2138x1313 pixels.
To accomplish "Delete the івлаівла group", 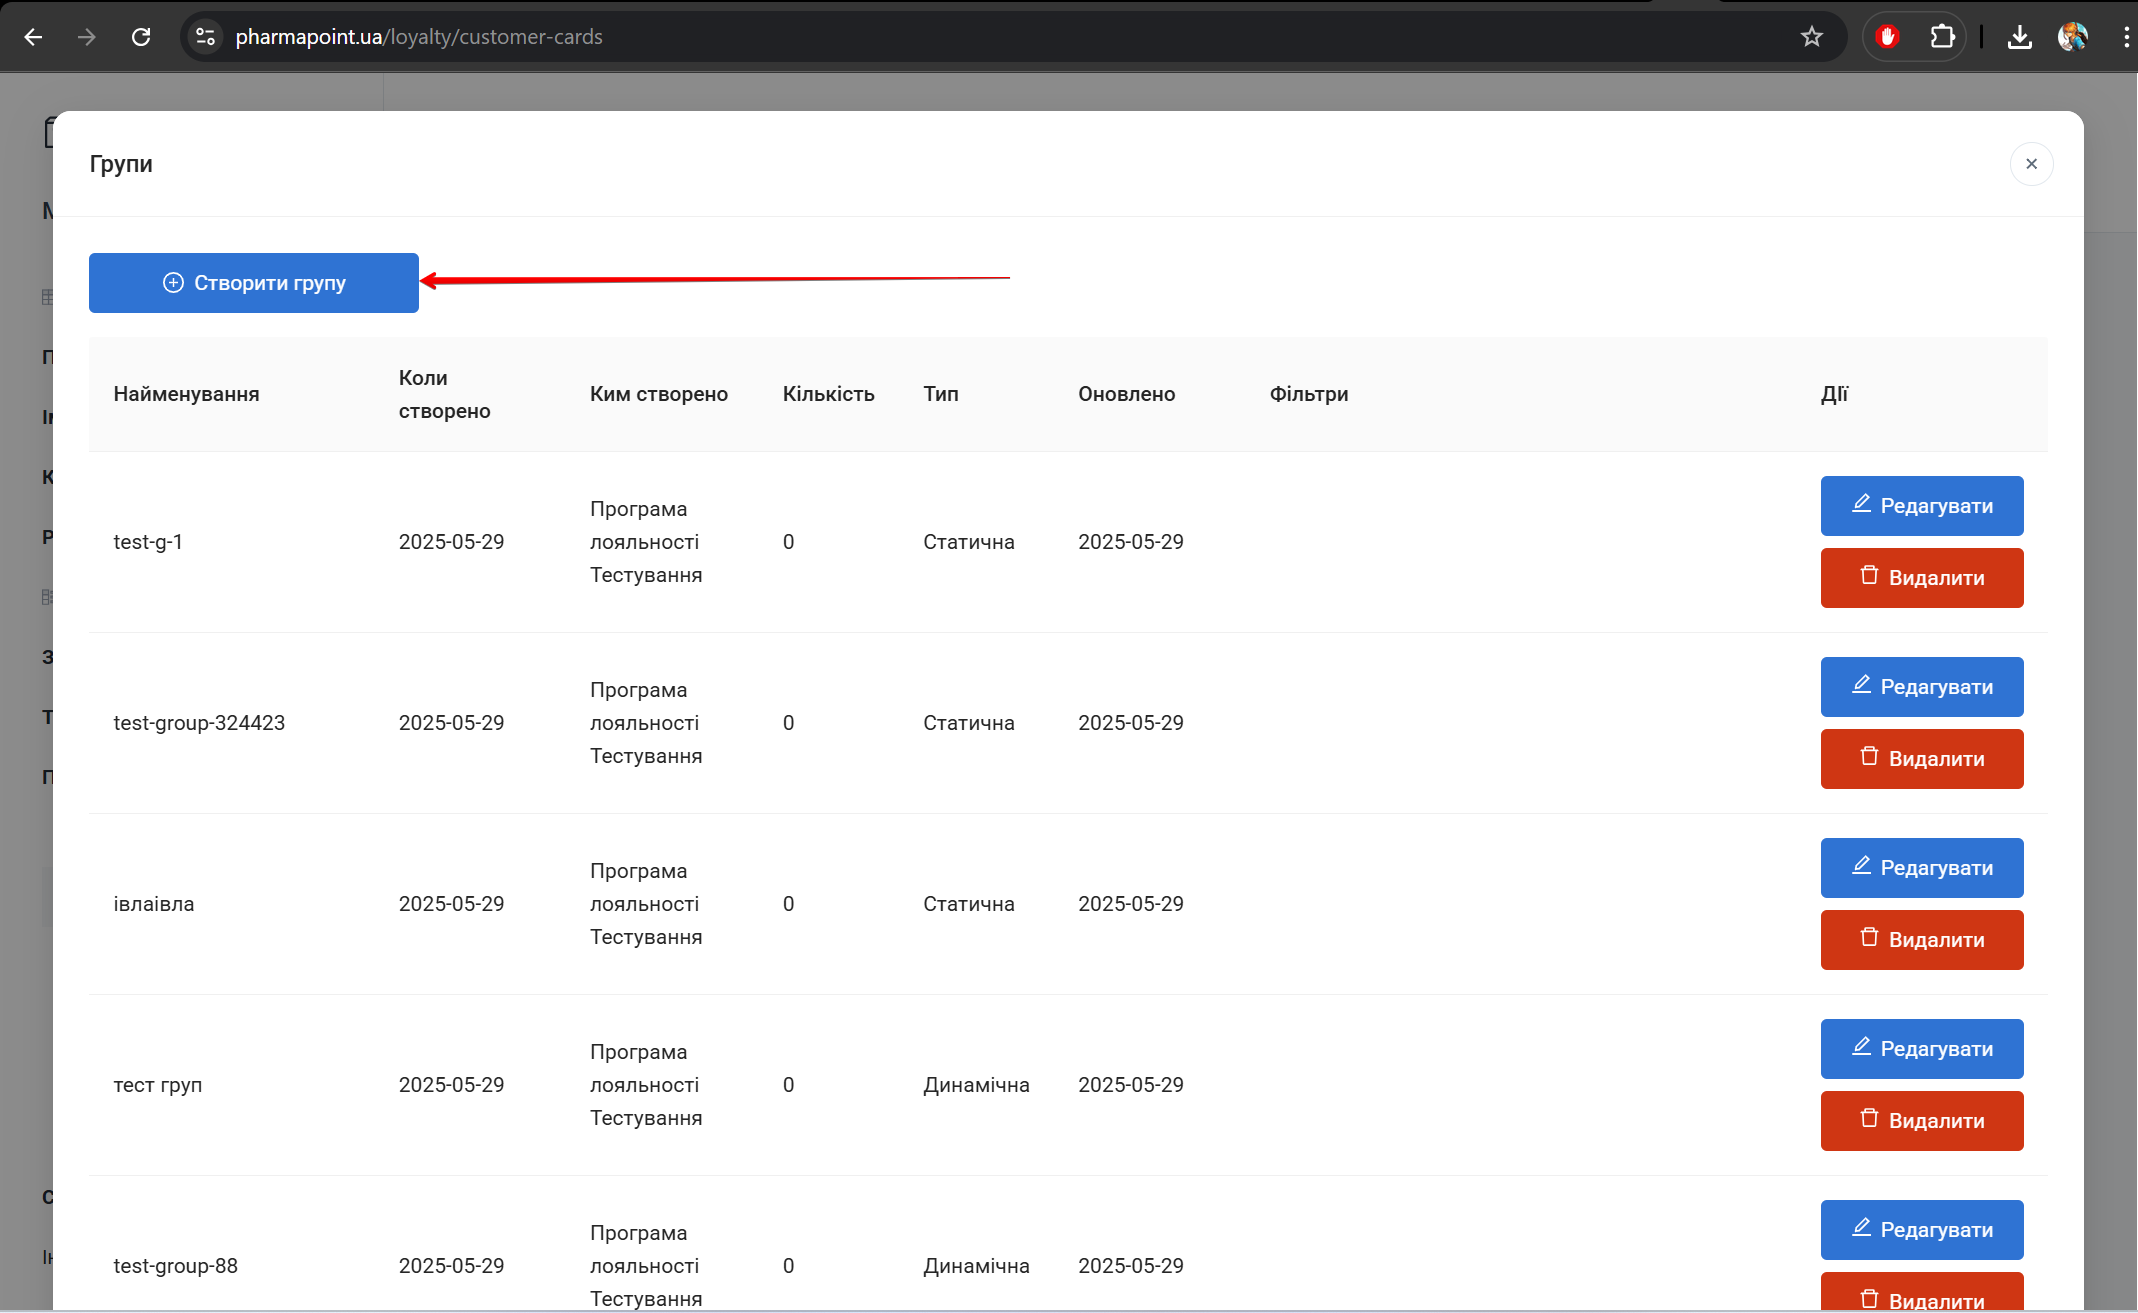I will click(1921, 940).
